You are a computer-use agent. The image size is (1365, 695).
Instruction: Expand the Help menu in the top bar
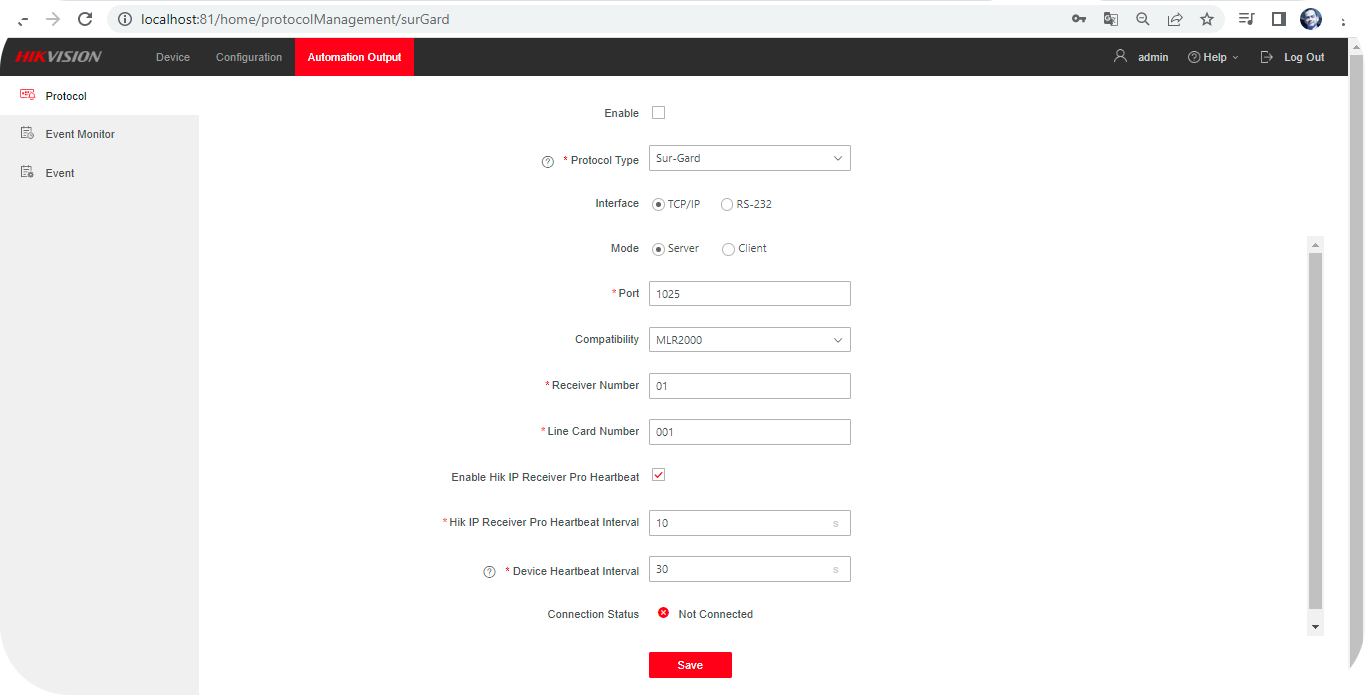[x=1213, y=57]
